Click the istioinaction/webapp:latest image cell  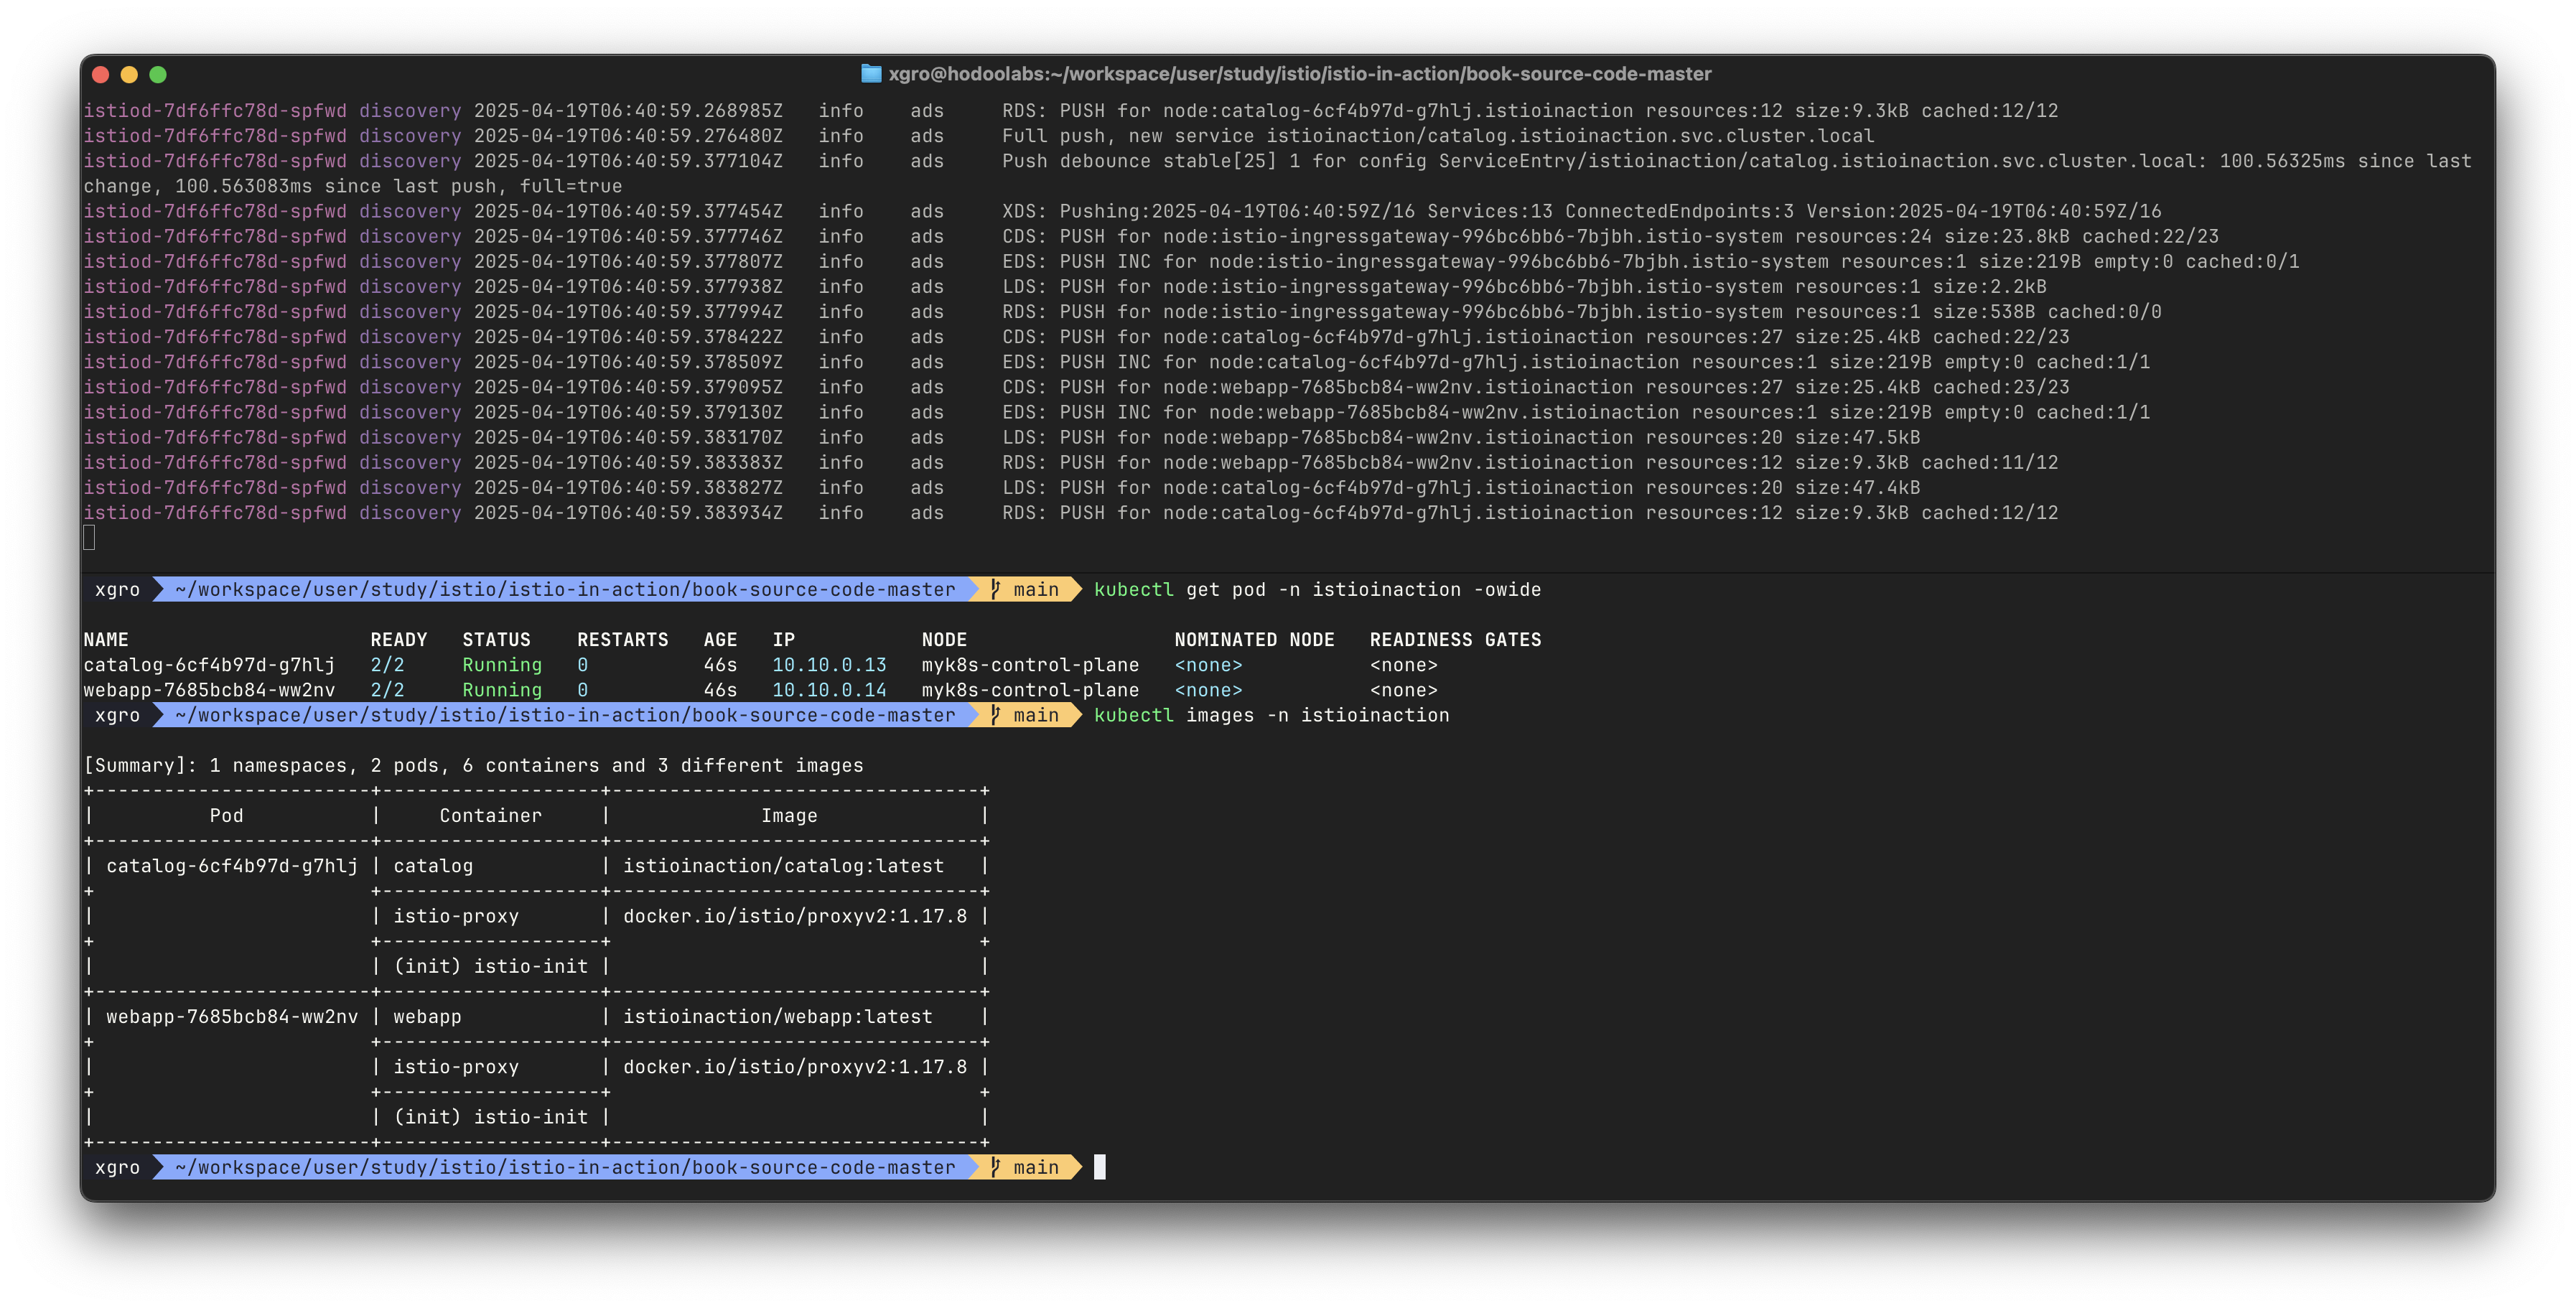tap(777, 1017)
